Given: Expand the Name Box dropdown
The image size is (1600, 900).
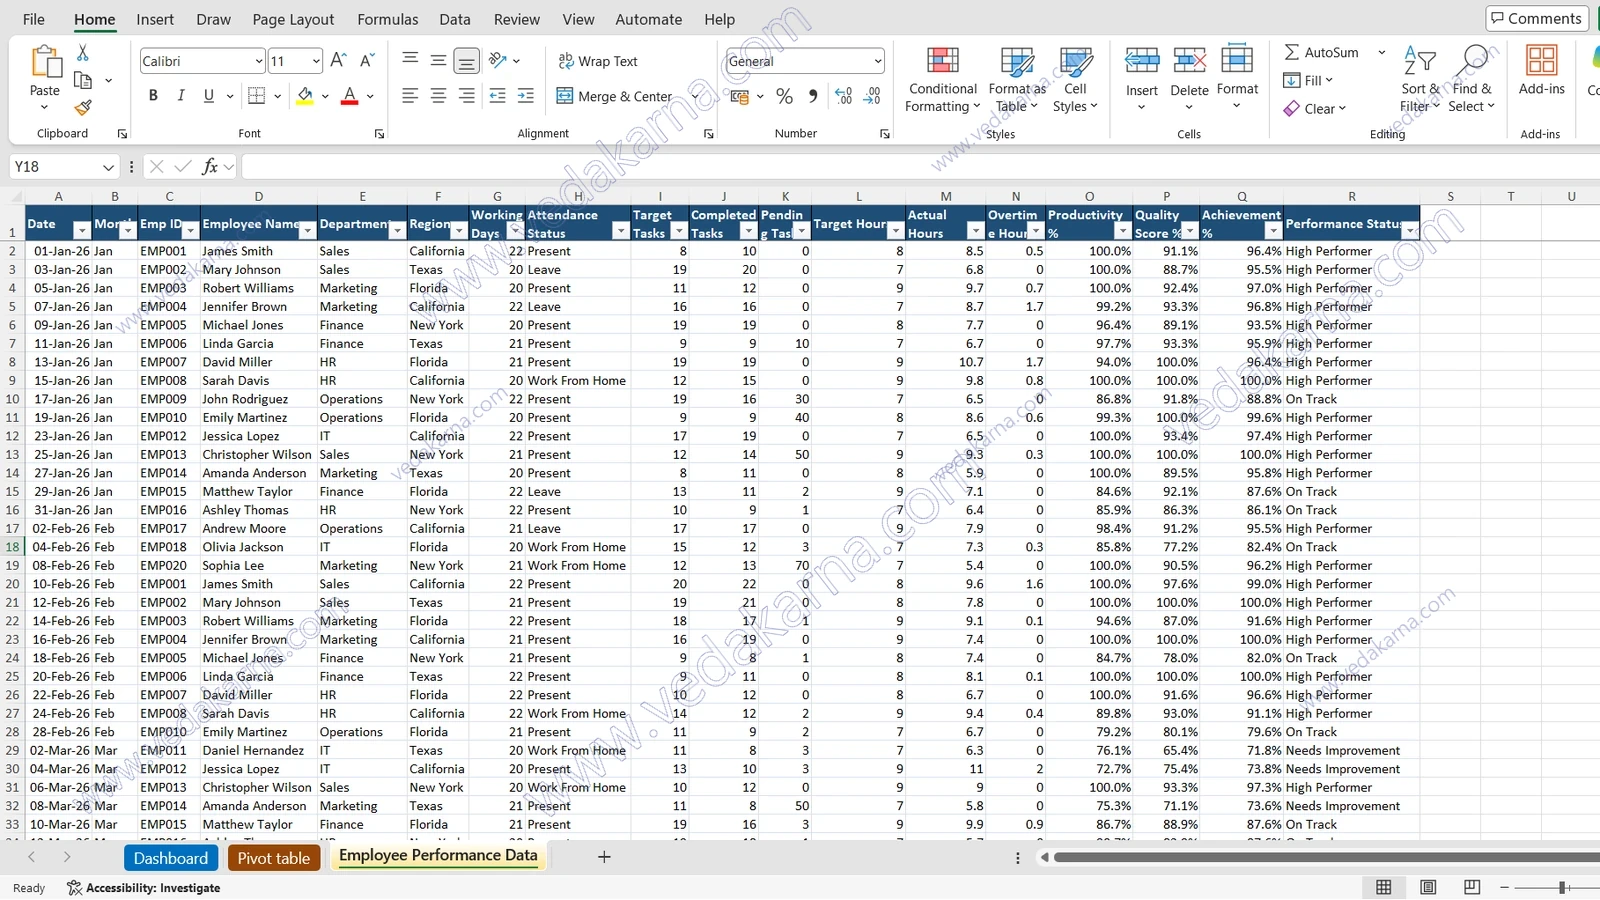Looking at the screenshot, I should (x=108, y=167).
